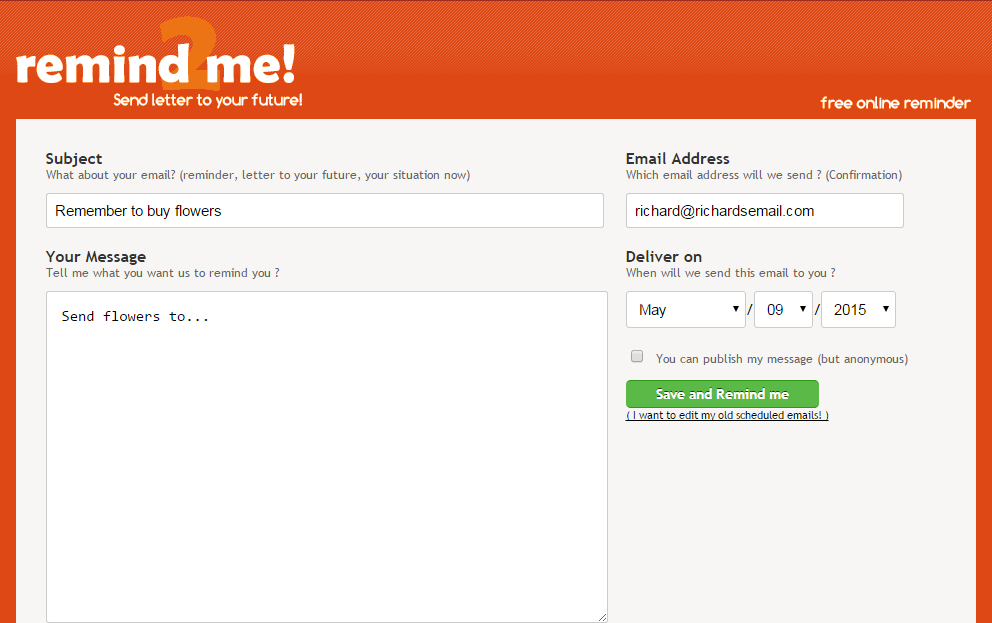The height and width of the screenshot is (623, 992).
Task: Focus the Subject field with "Remember to buy flowers"
Action: [325, 211]
